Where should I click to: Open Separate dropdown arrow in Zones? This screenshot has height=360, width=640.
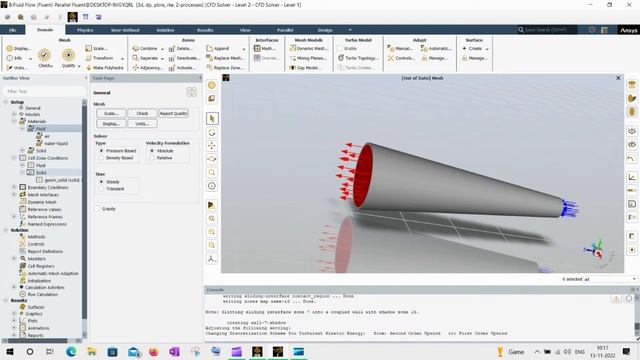(x=162, y=58)
